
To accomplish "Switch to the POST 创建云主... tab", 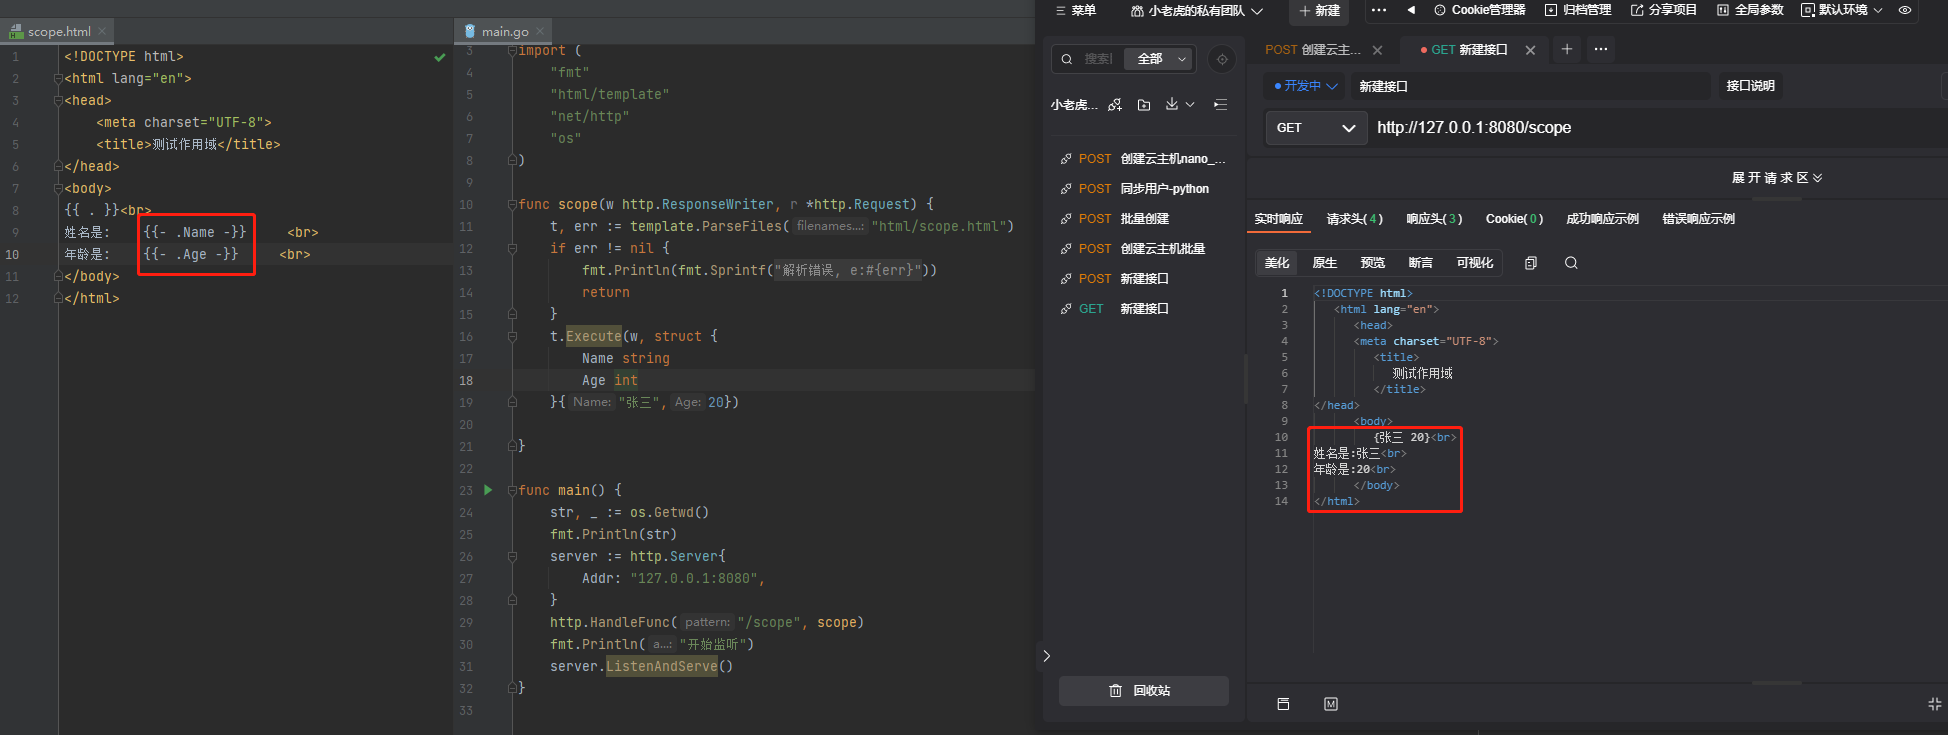I will coord(1312,50).
